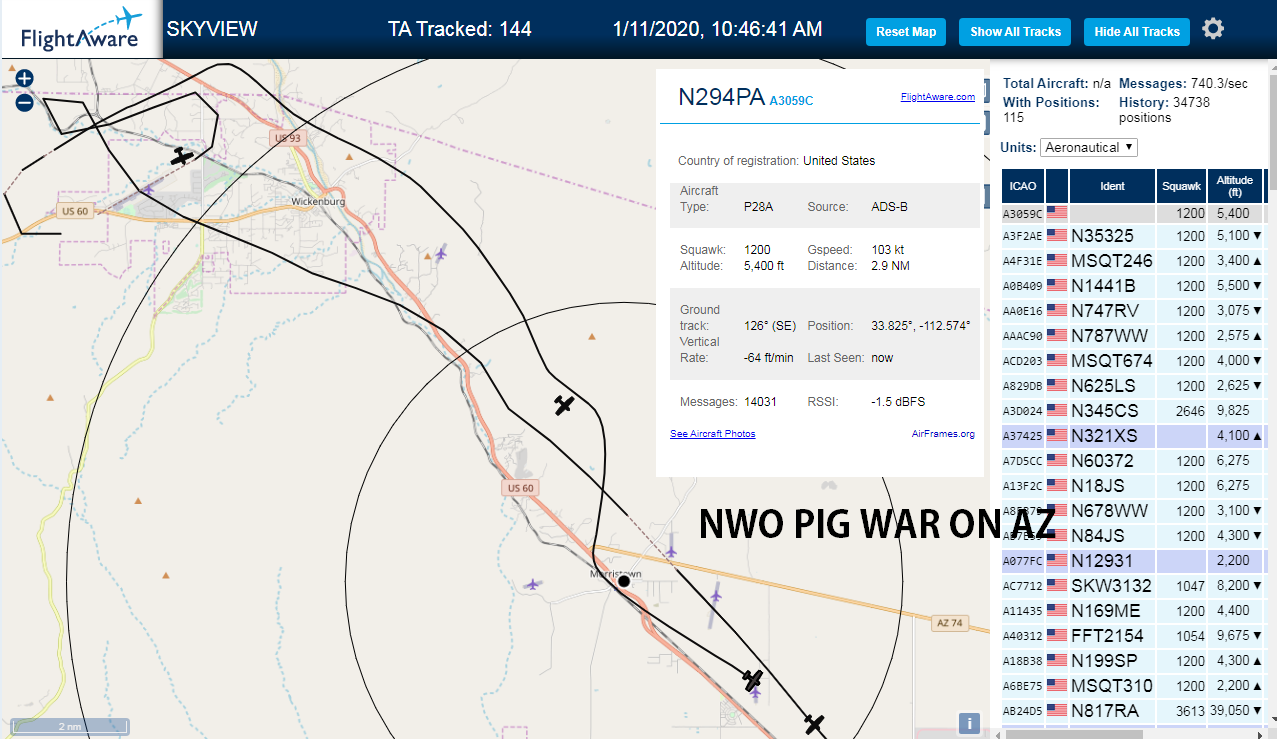Sort table by Altitude (ft) column header
The width and height of the screenshot is (1277, 739).
point(1235,186)
